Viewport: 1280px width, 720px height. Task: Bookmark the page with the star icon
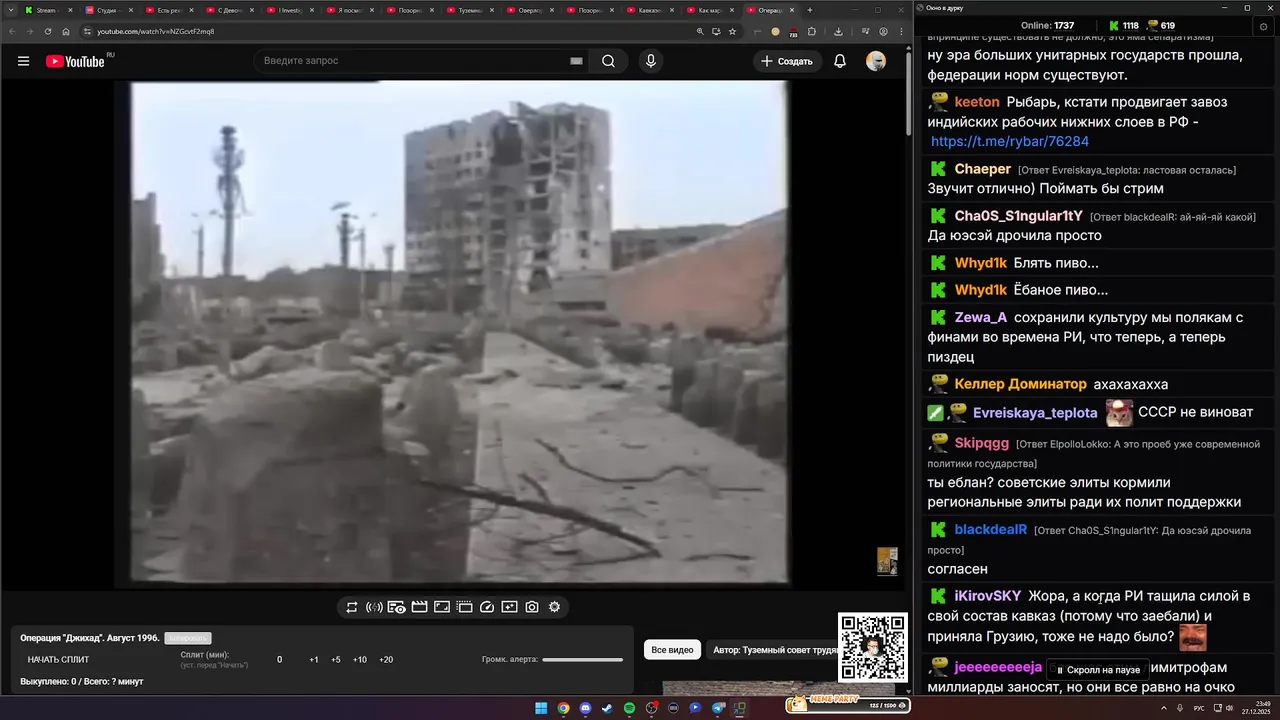point(732,31)
